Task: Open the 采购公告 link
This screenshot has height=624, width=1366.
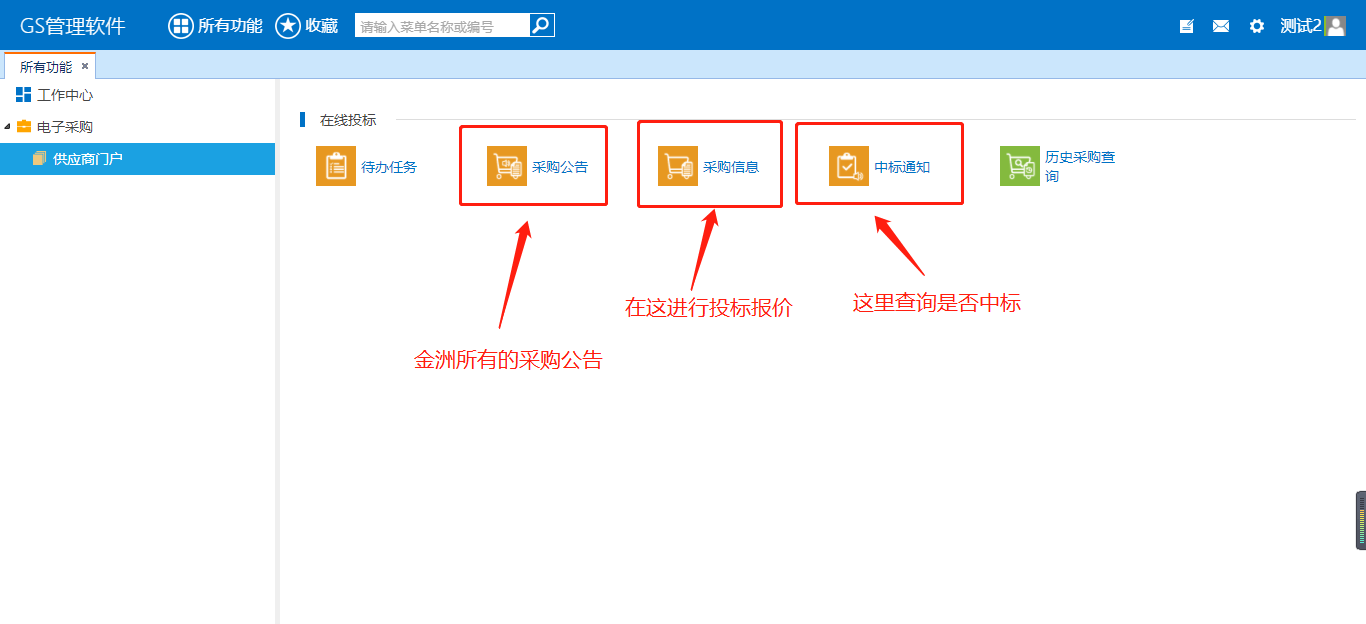Action: [560, 167]
